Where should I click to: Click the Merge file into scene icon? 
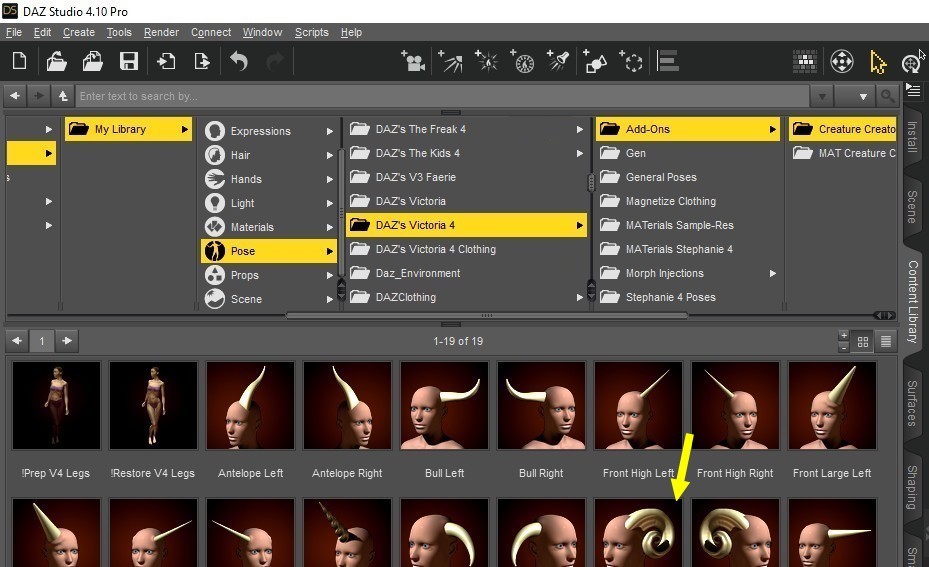tap(92, 61)
